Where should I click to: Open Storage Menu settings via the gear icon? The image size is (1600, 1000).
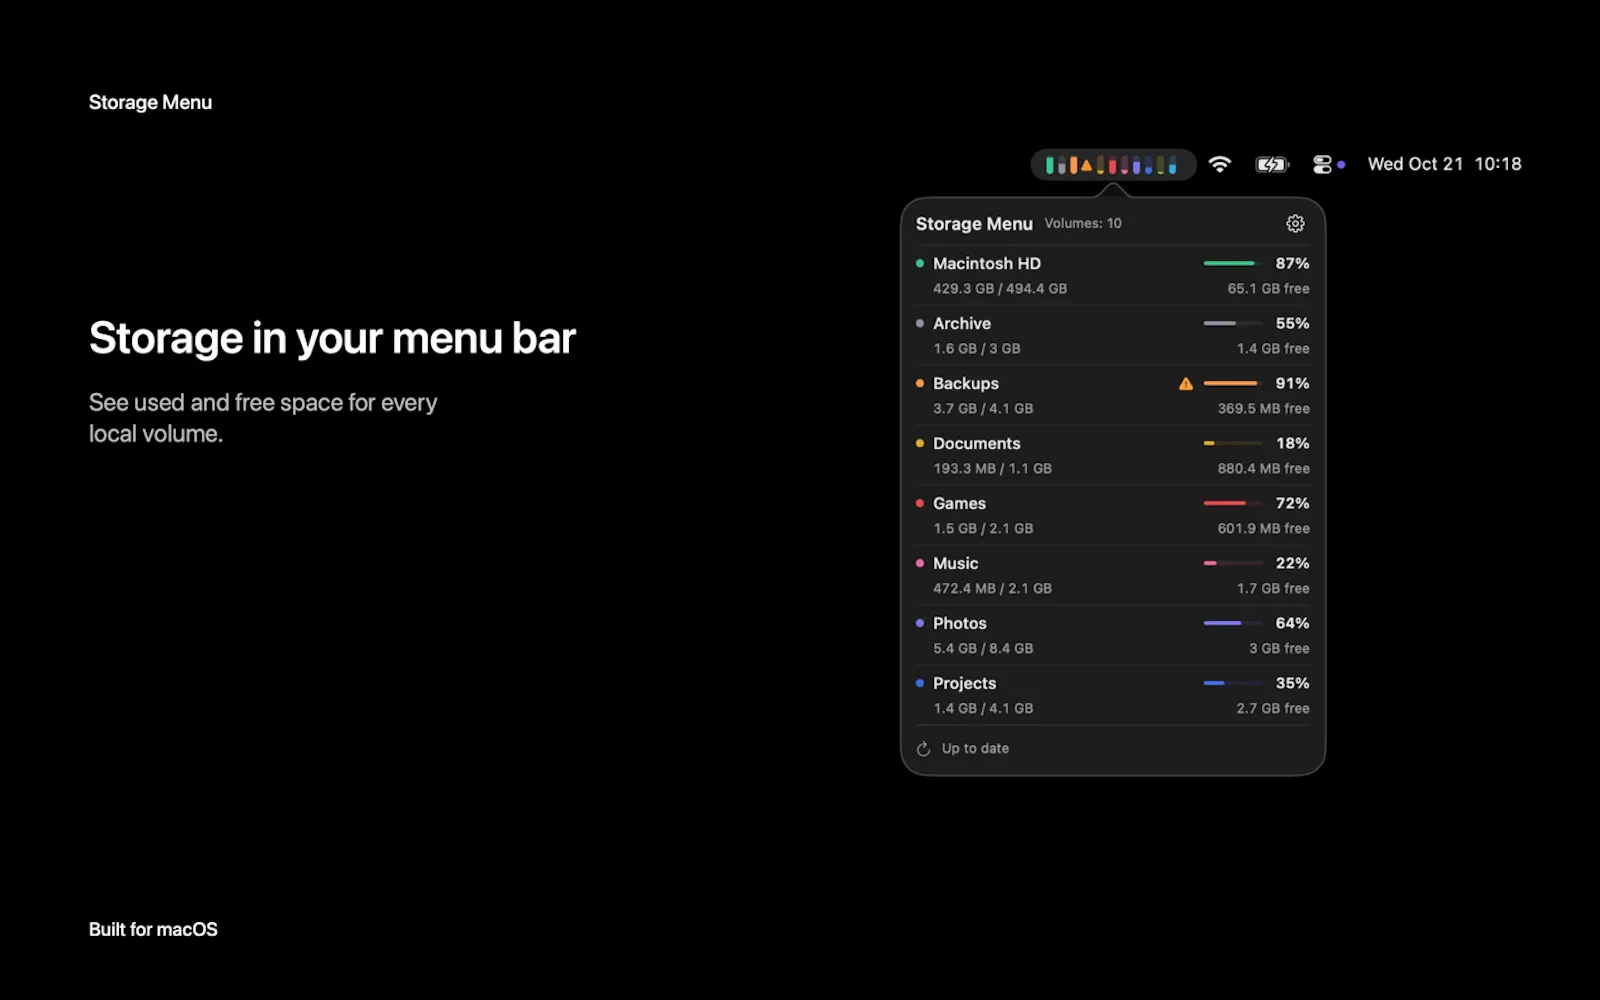[x=1295, y=223]
